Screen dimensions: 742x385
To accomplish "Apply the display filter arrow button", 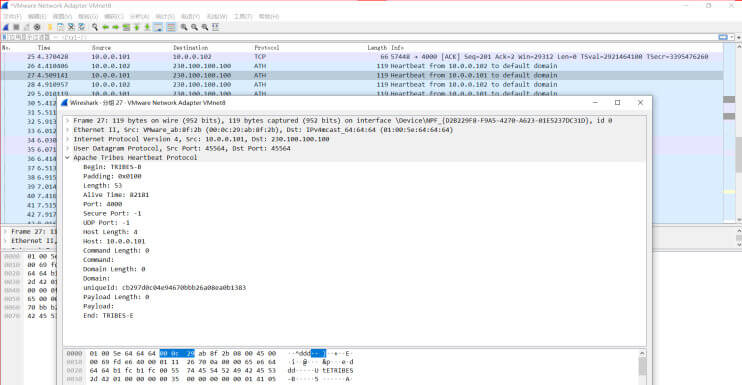I will (723, 37).
